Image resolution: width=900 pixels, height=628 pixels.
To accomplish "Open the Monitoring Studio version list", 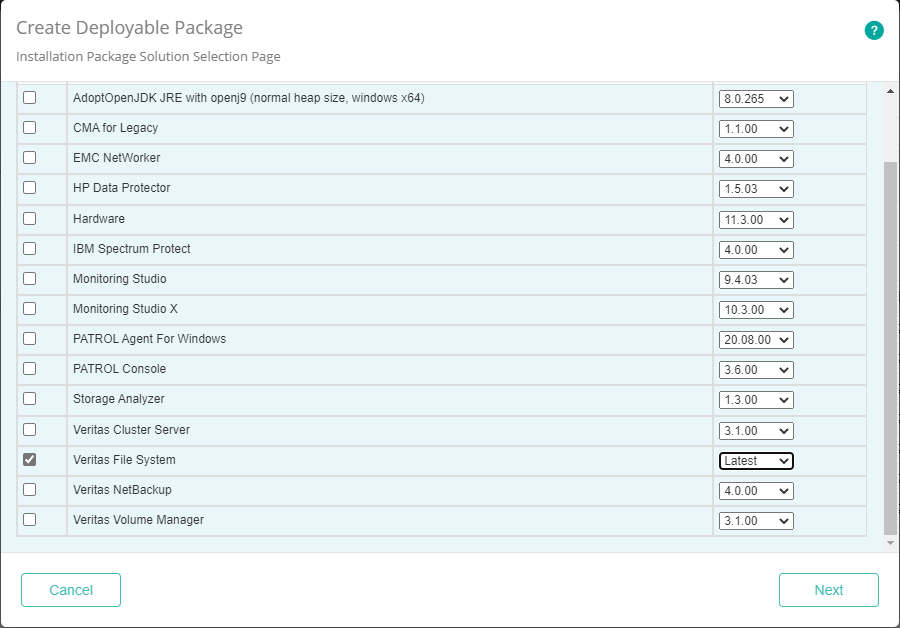I will coord(756,279).
